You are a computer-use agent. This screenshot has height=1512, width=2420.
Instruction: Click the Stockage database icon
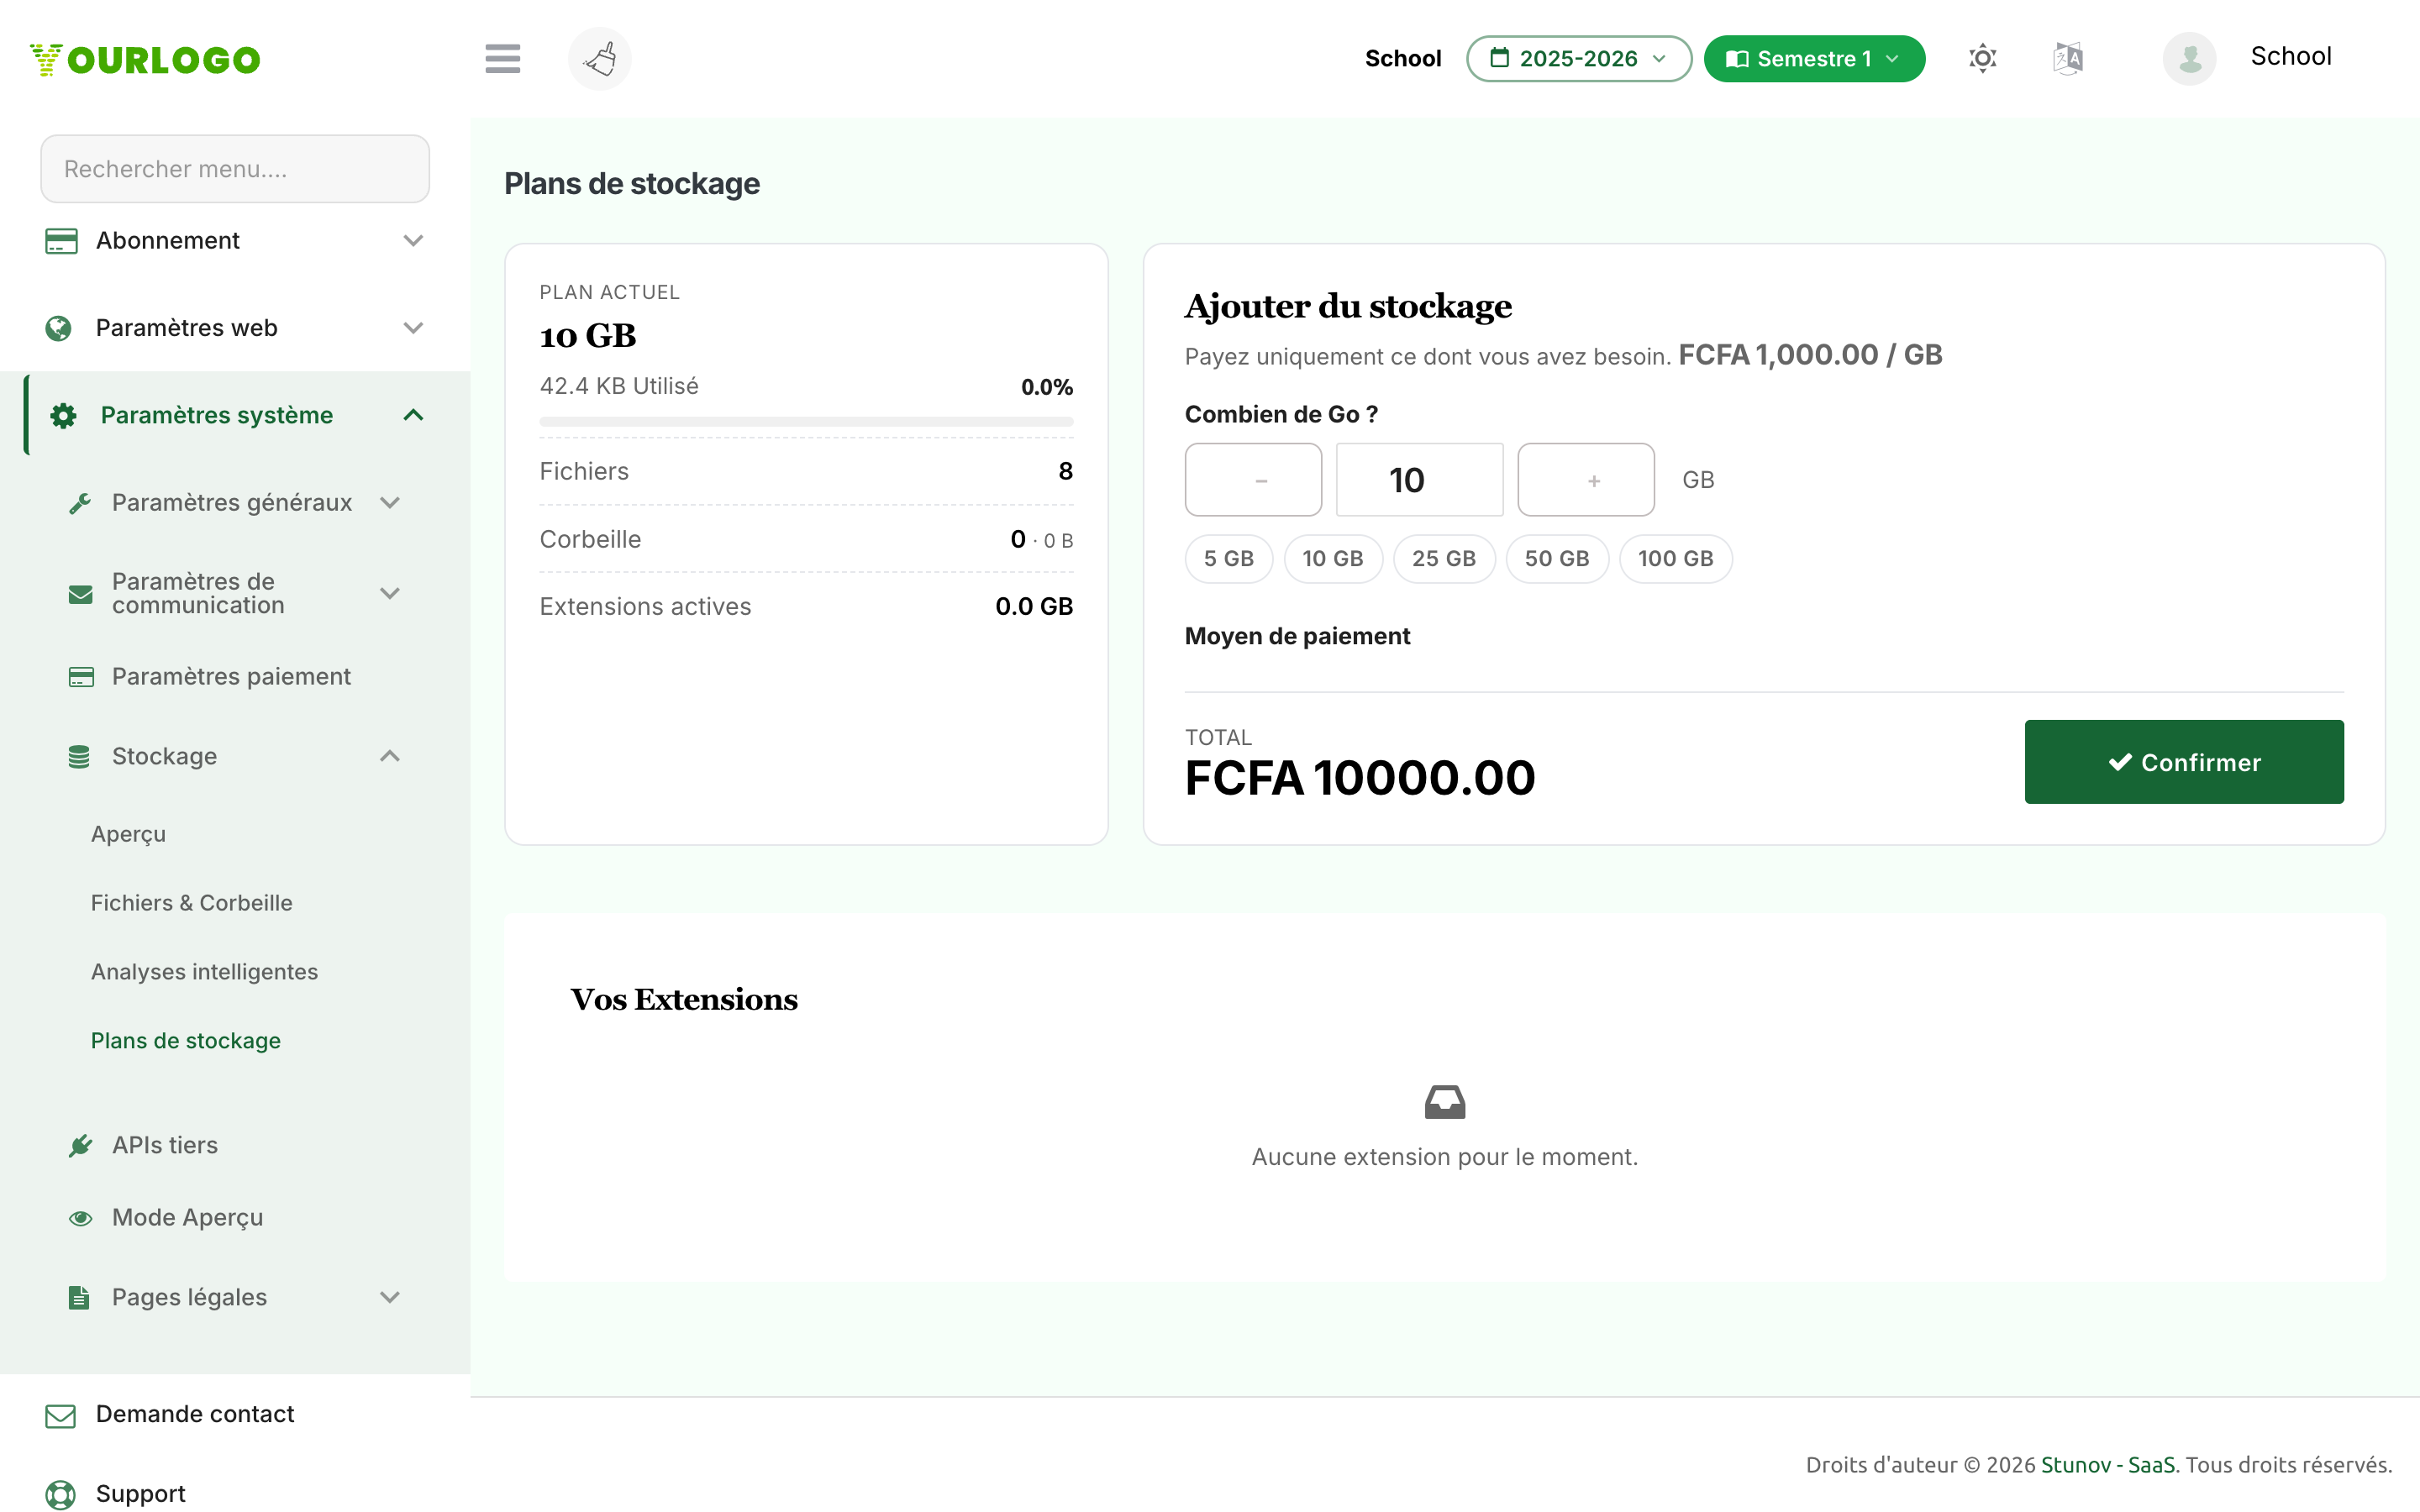pyautogui.click(x=79, y=757)
